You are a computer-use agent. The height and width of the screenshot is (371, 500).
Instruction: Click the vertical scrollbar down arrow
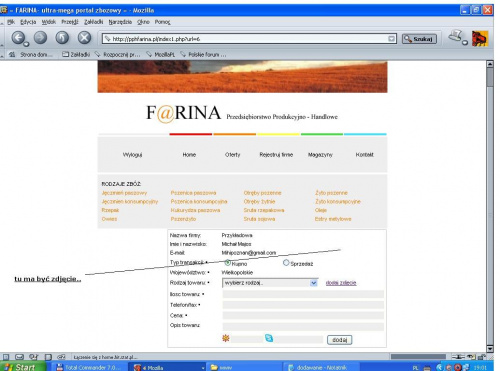point(490,349)
